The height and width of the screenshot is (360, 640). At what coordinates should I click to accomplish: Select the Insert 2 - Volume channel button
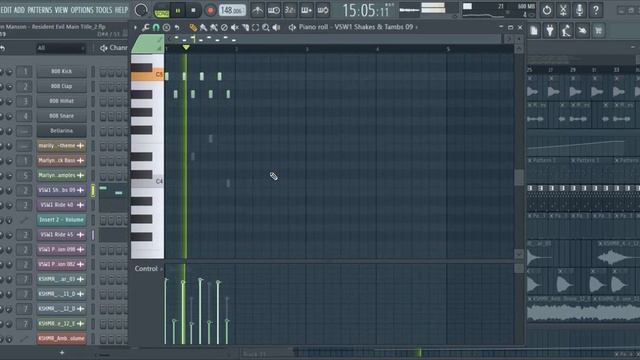click(x=62, y=220)
